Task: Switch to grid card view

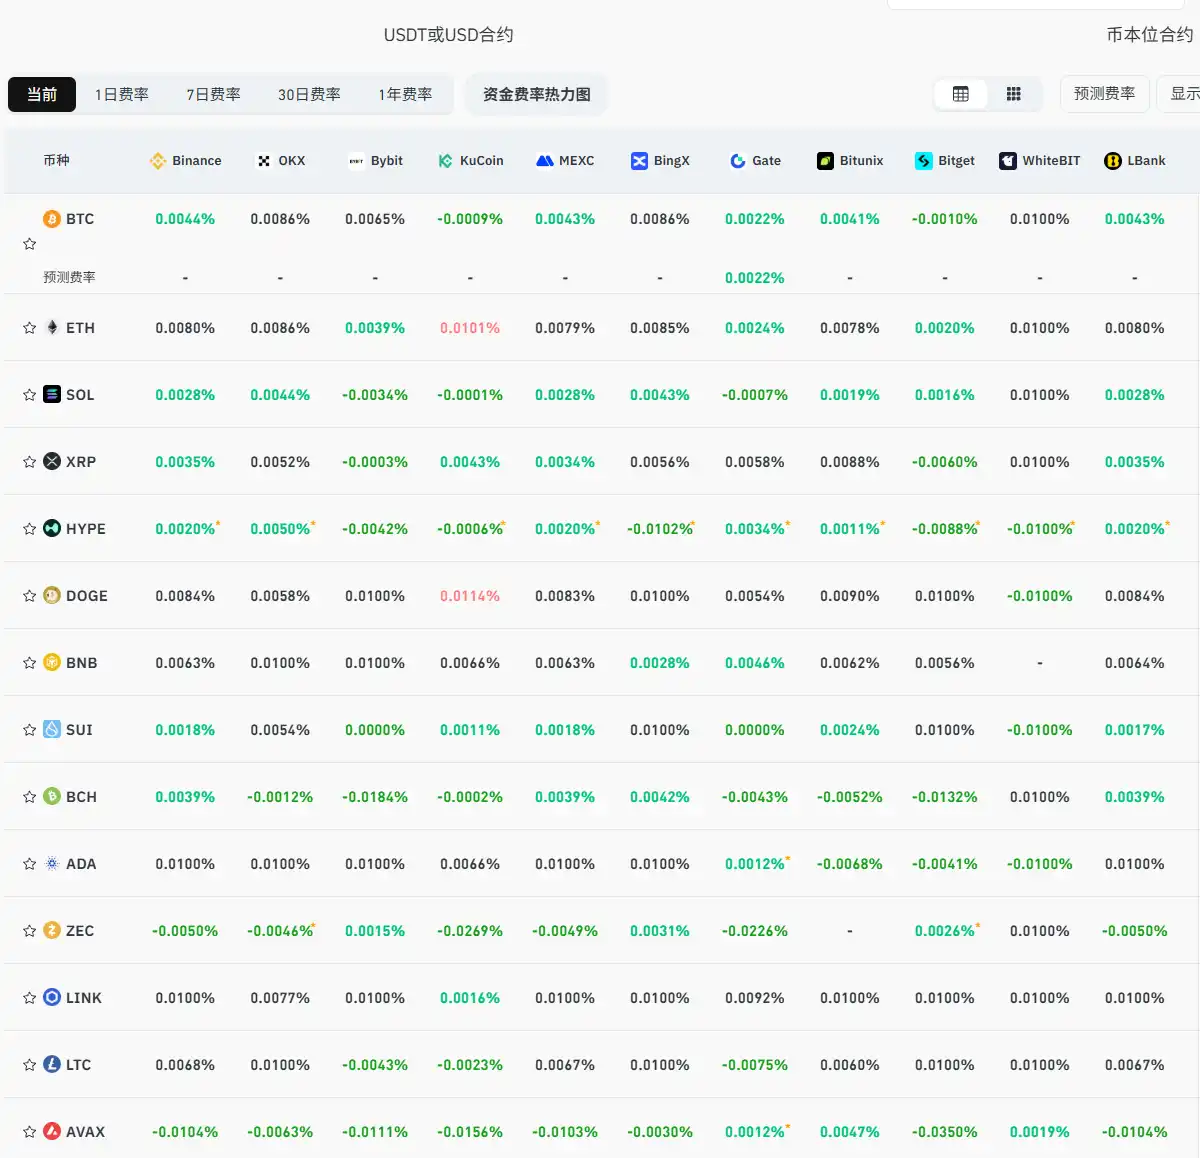Action: click(x=1013, y=93)
